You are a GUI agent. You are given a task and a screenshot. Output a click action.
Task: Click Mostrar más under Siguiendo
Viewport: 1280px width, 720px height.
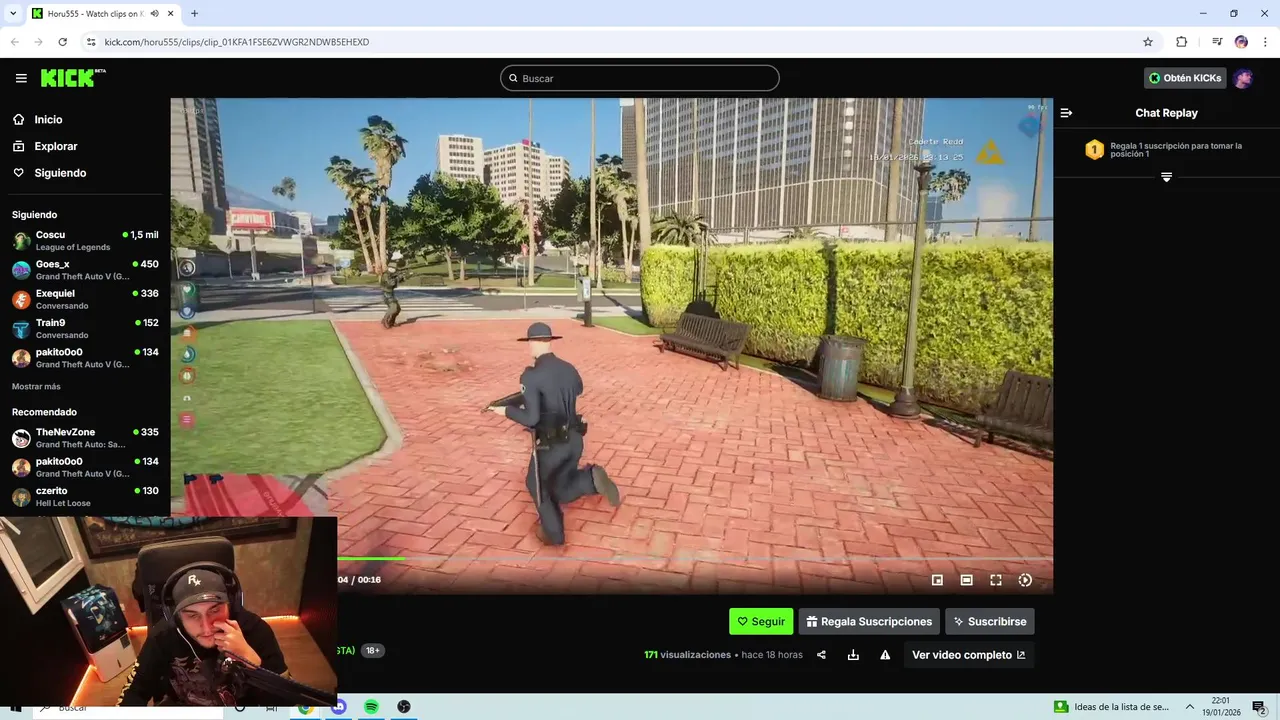click(36, 386)
